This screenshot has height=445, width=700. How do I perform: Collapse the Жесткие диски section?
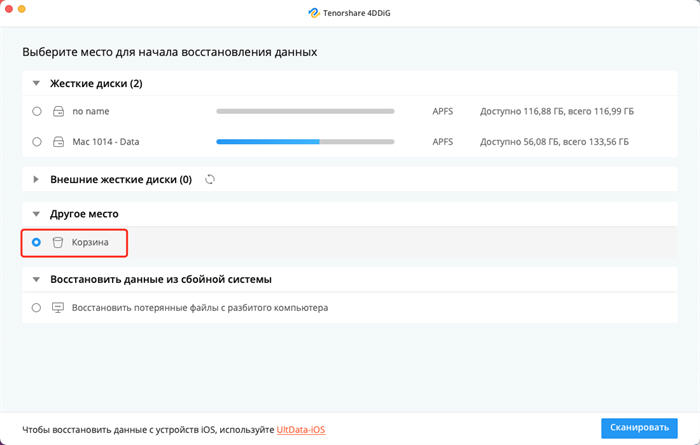[36, 83]
